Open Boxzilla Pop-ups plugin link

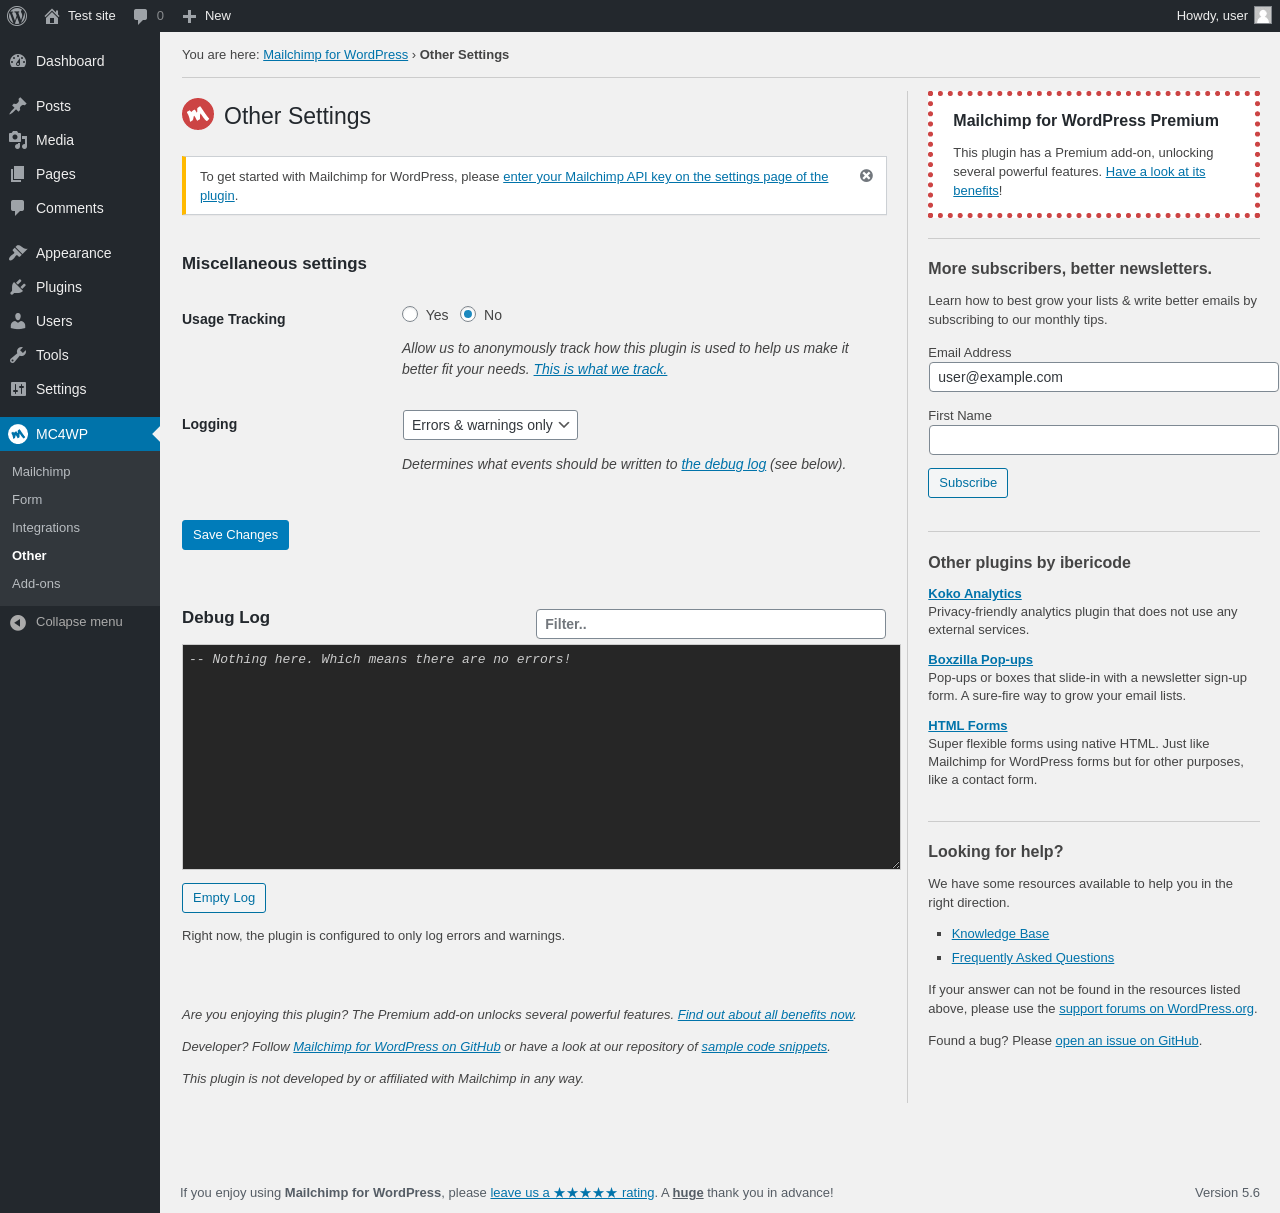[980, 660]
